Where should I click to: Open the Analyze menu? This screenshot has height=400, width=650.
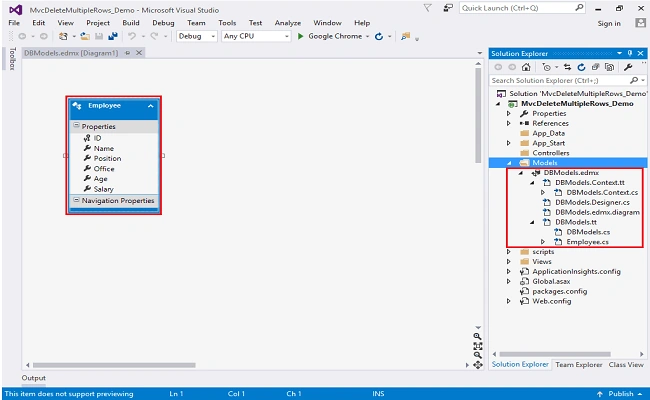pyautogui.click(x=288, y=23)
